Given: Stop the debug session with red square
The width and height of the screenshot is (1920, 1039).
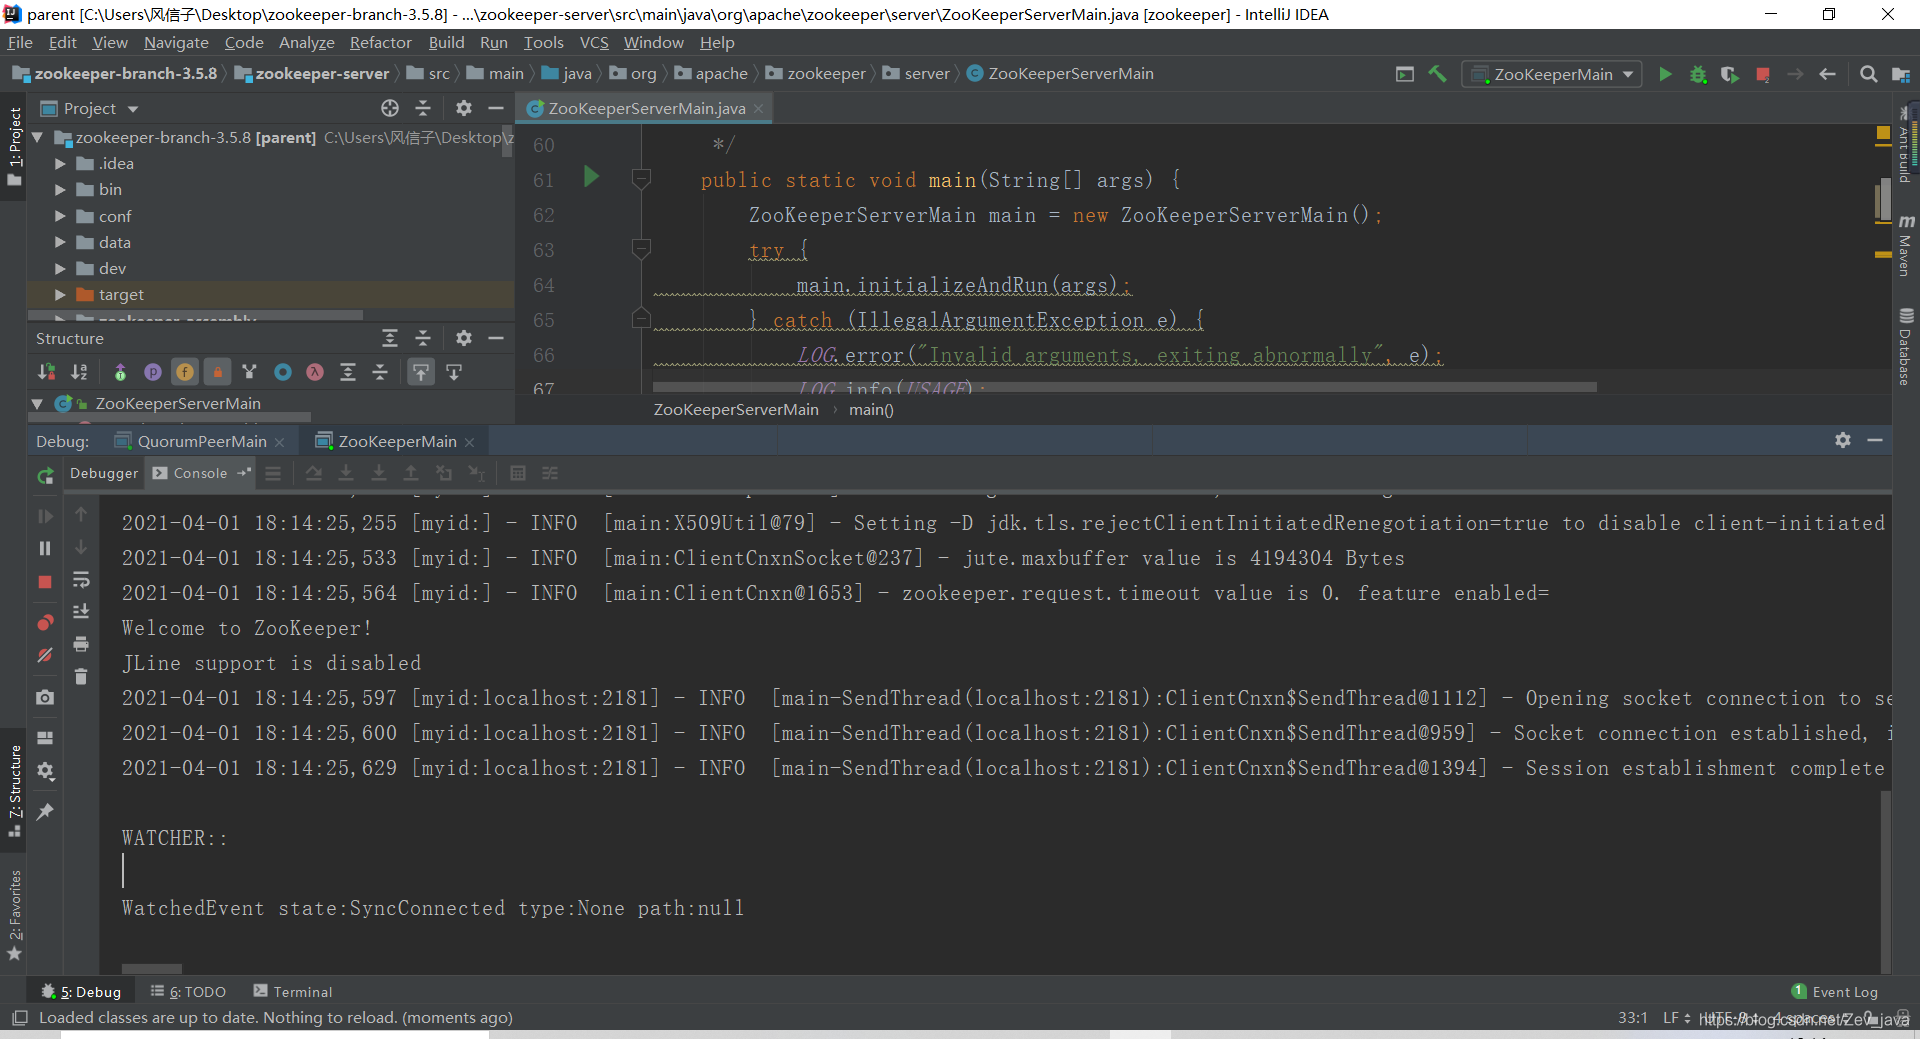Looking at the screenshot, I should pyautogui.click(x=45, y=581).
